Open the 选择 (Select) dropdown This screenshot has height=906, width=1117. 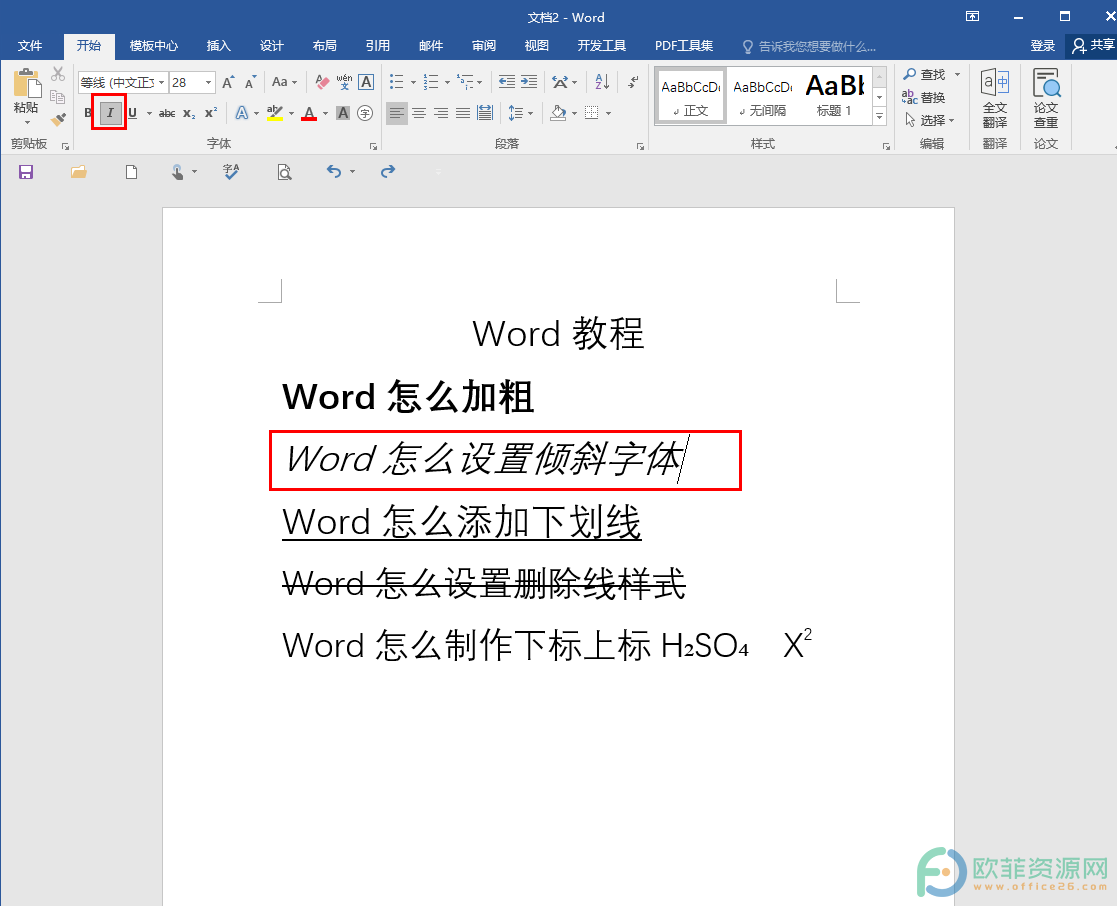930,120
